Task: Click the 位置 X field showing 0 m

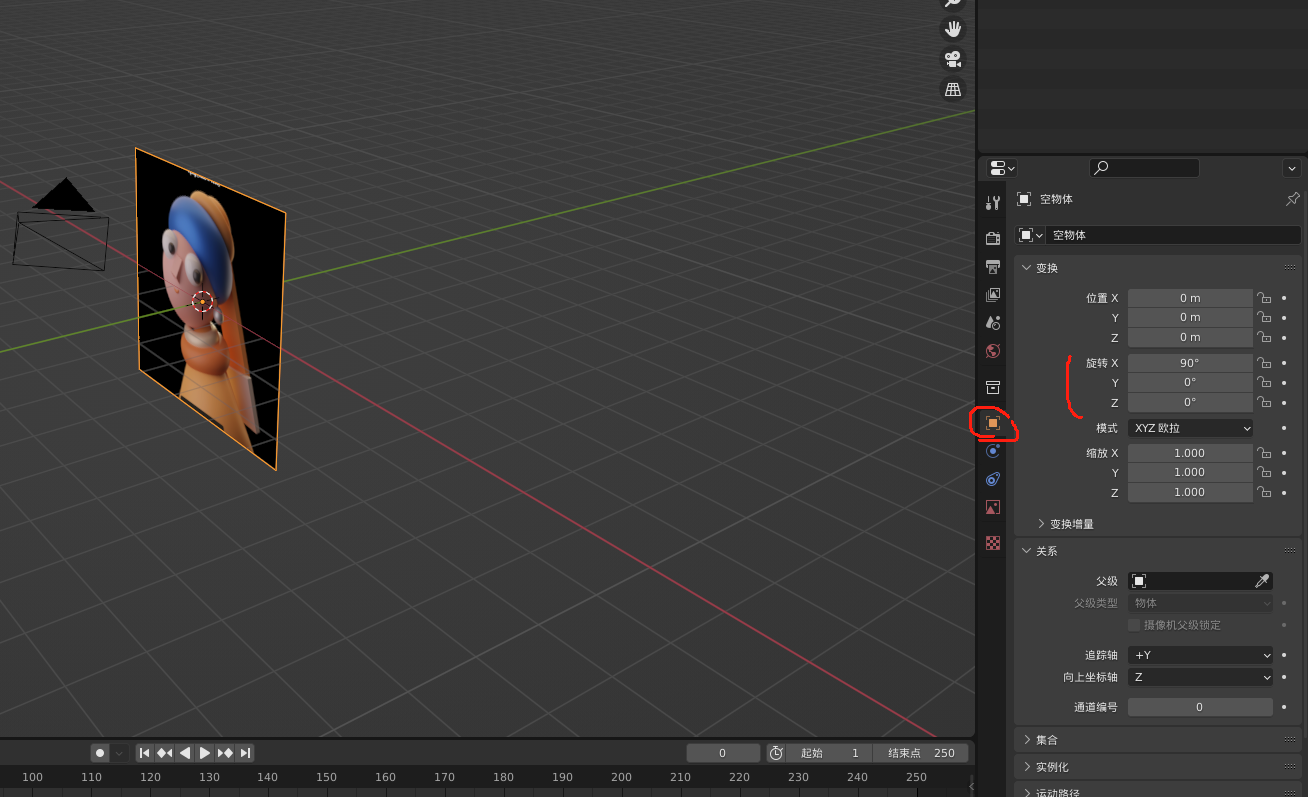Action: click(1190, 298)
